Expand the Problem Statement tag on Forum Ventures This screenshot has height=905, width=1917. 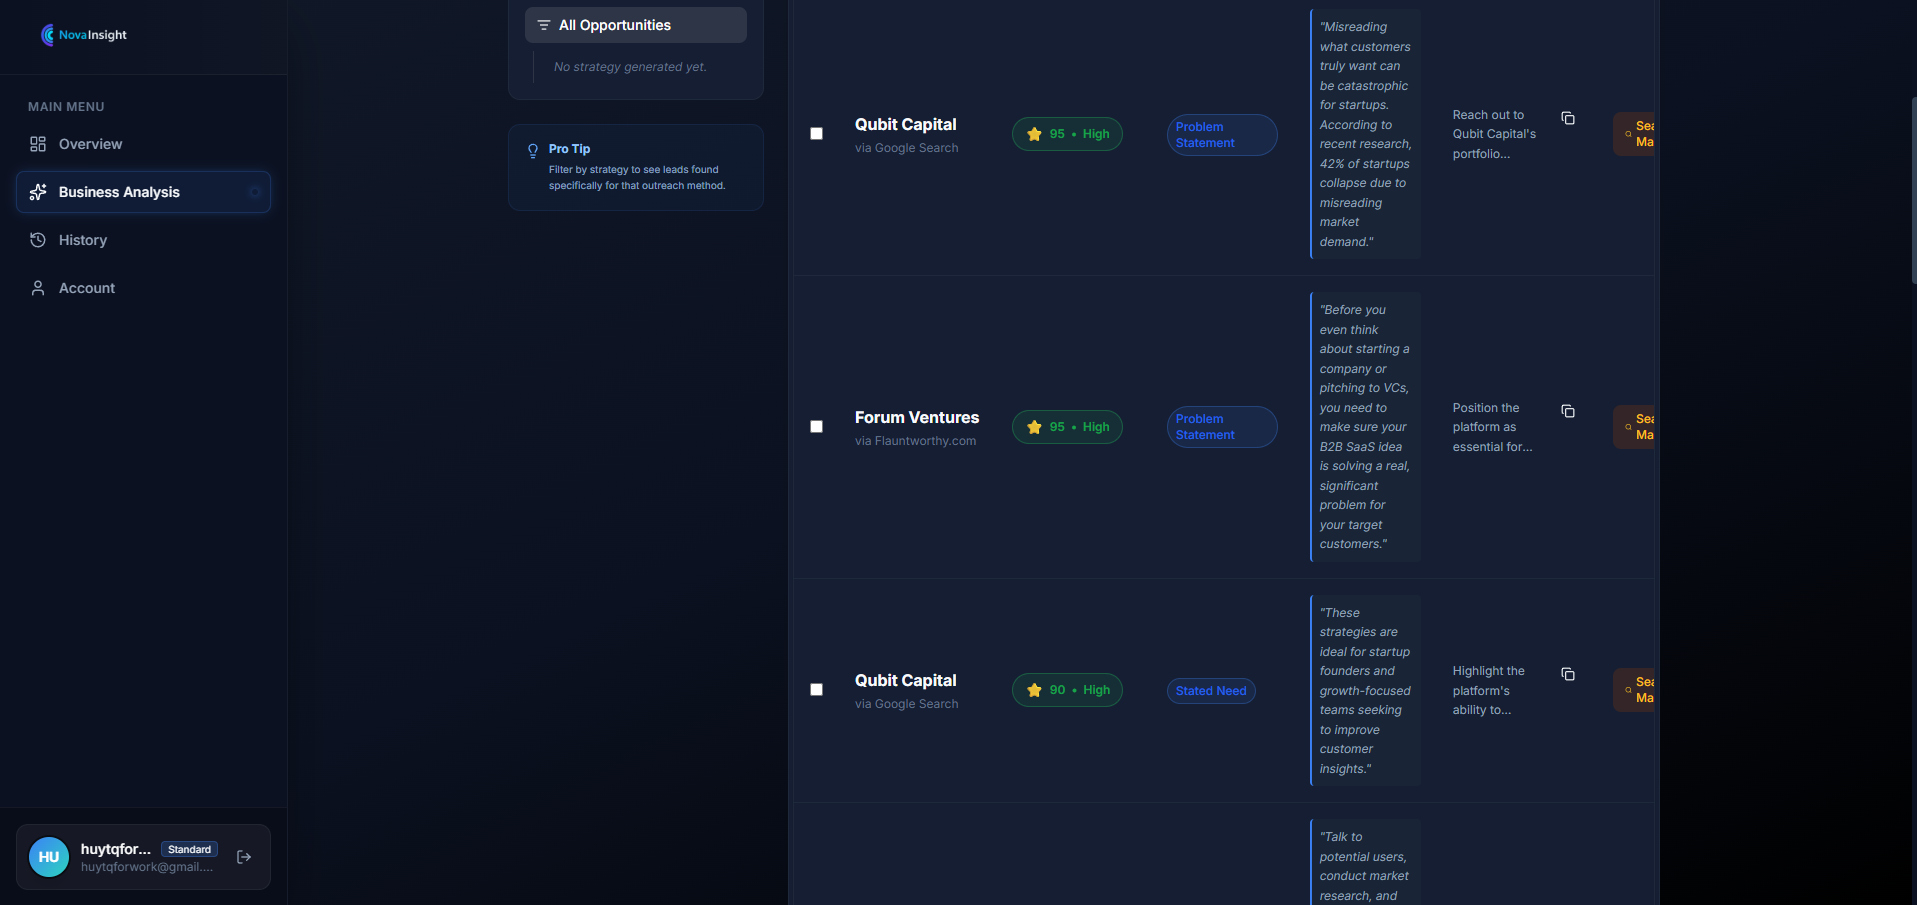(x=1220, y=427)
